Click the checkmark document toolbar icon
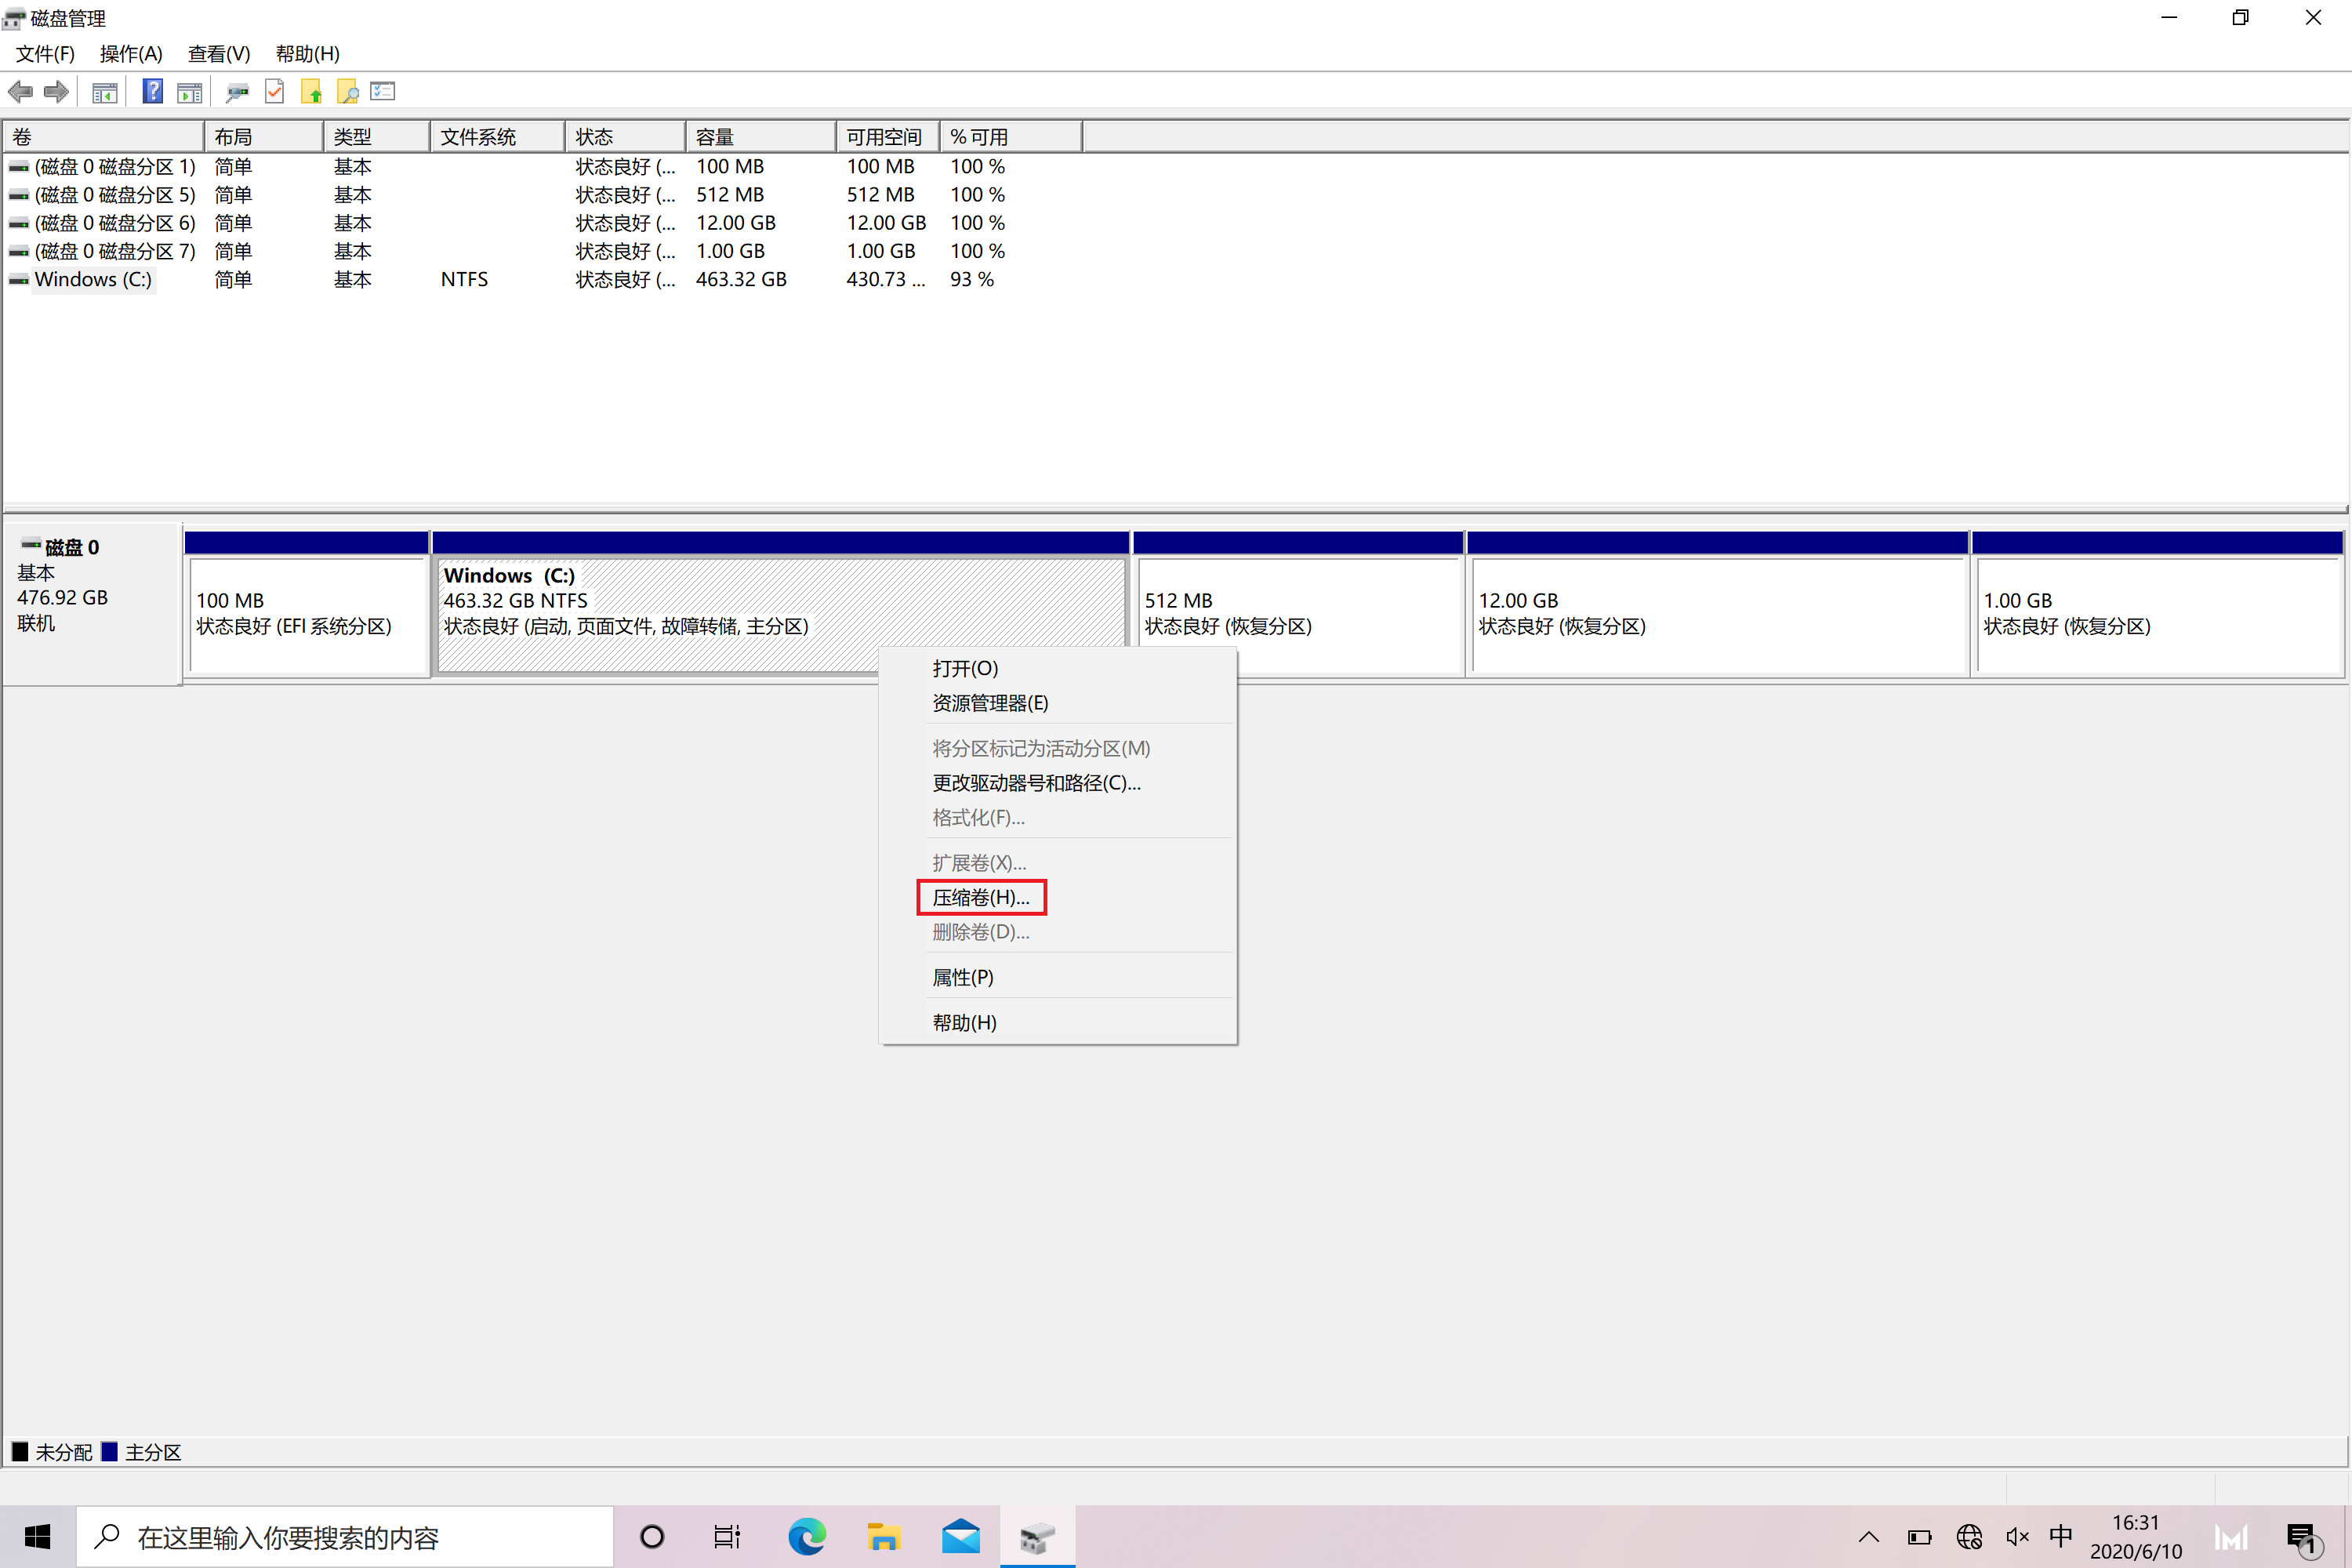The height and width of the screenshot is (1568, 2352). tap(275, 92)
